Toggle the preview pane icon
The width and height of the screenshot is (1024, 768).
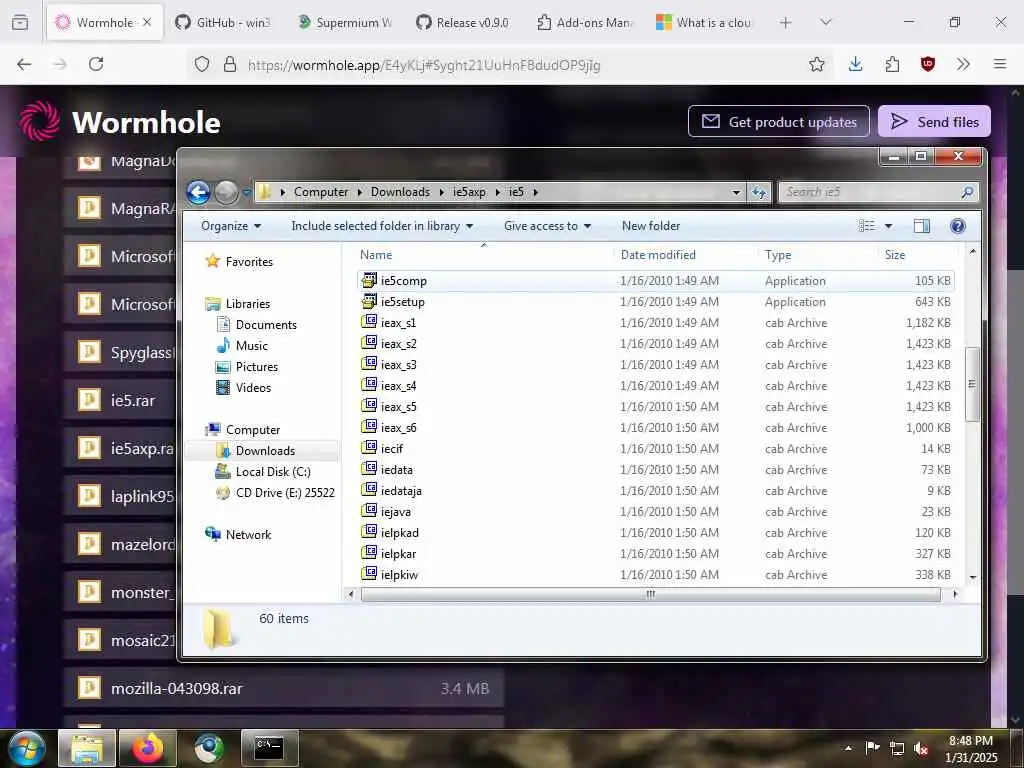tap(921, 226)
